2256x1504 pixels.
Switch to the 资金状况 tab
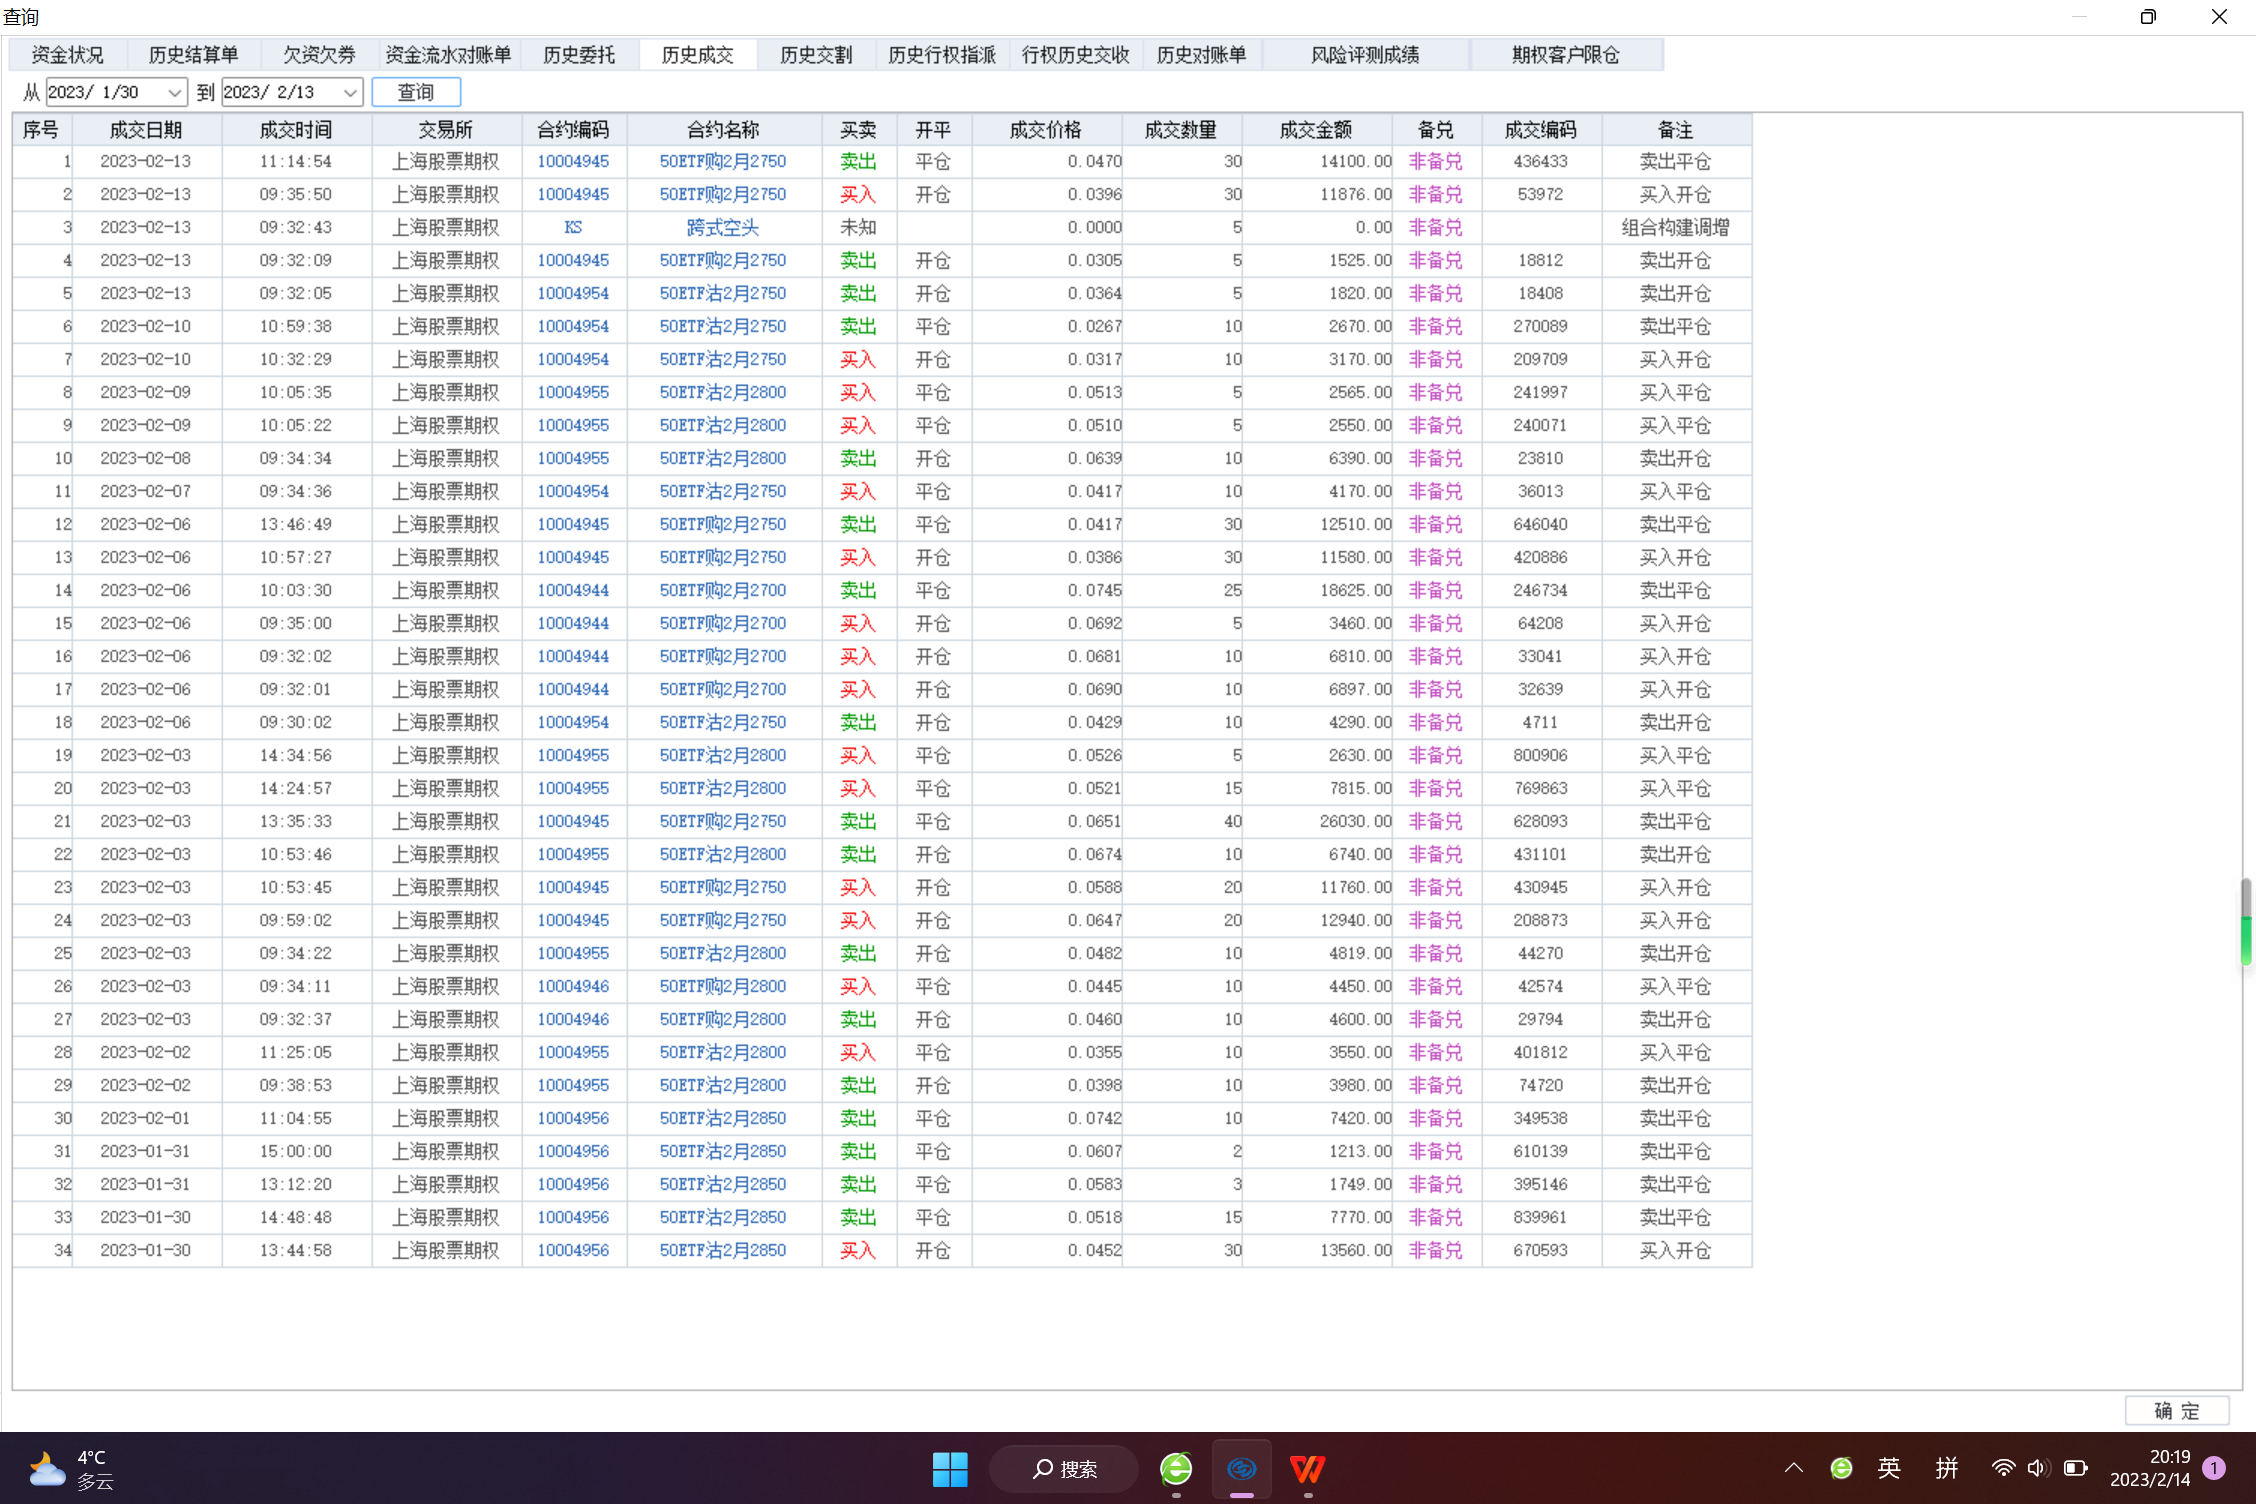pos(67,55)
